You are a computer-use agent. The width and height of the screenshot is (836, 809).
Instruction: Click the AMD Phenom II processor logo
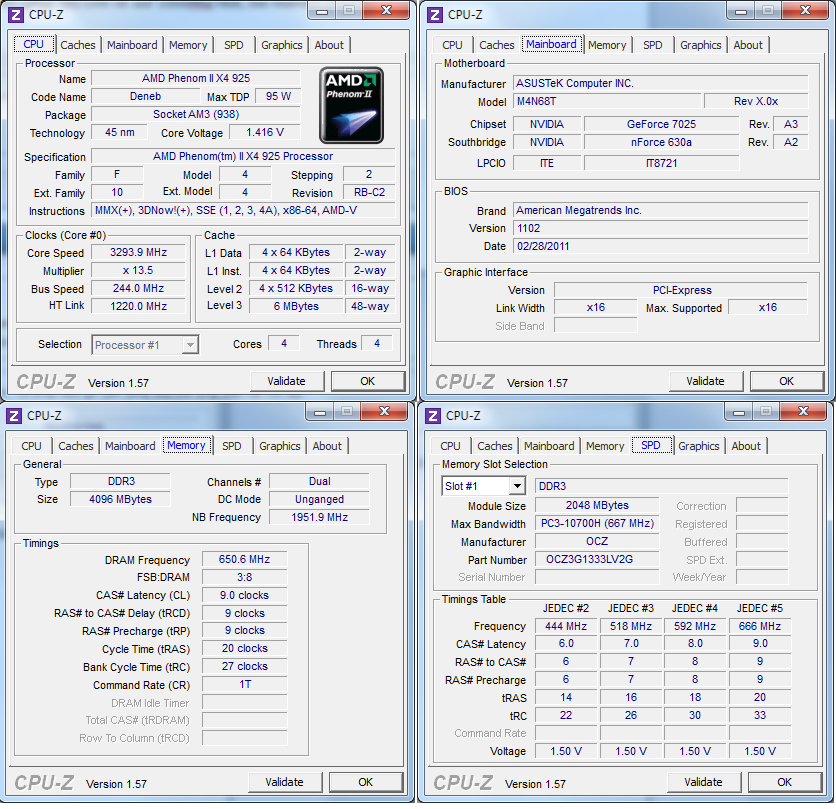coord(351,105)
